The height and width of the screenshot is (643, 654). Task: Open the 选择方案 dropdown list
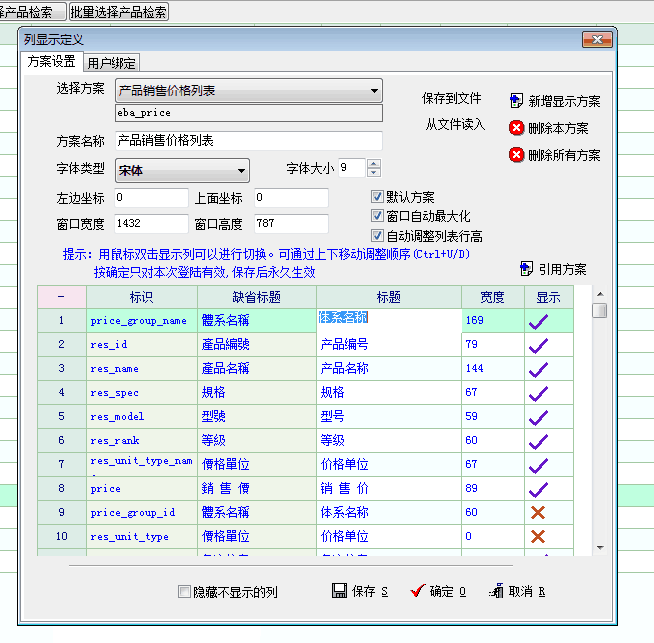374,91
